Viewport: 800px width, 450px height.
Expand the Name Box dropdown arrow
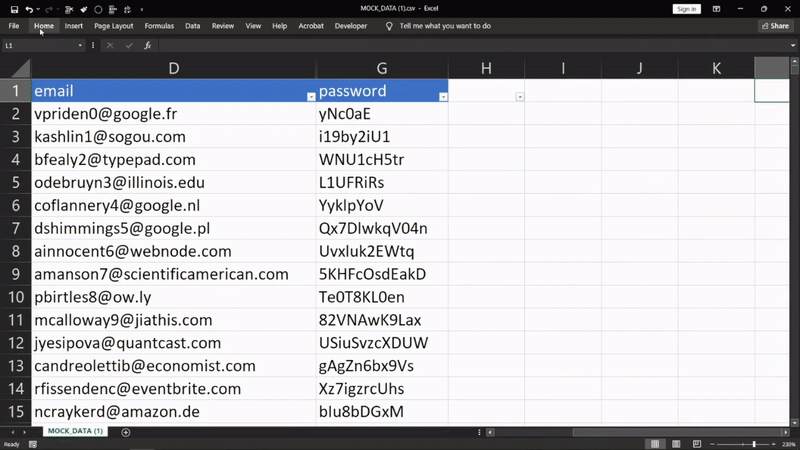click(x=80, y=45)
